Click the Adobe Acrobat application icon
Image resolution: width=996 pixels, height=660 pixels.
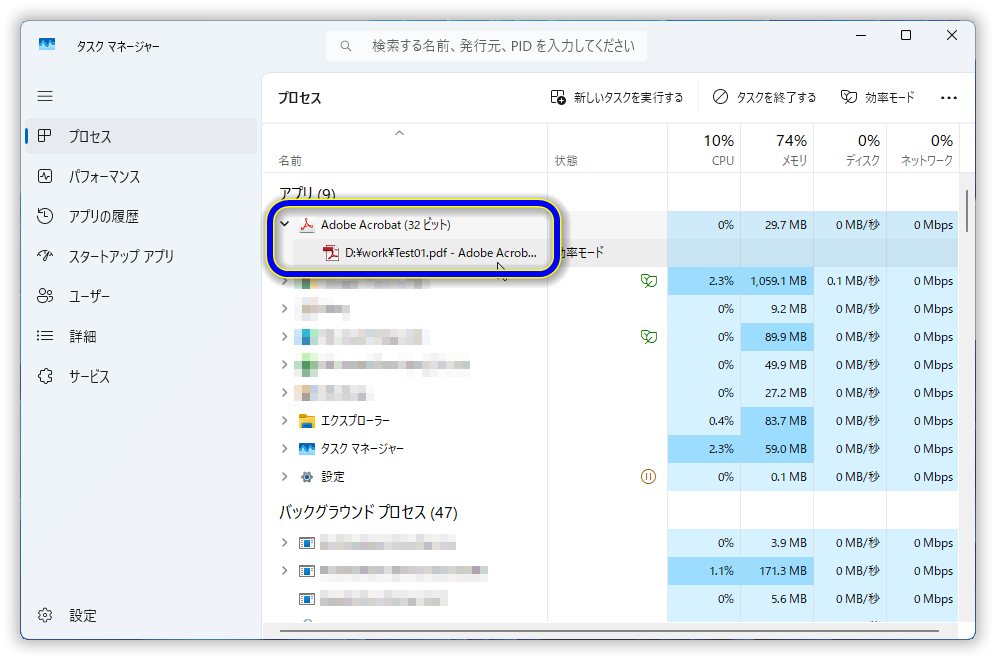(306, 225)
